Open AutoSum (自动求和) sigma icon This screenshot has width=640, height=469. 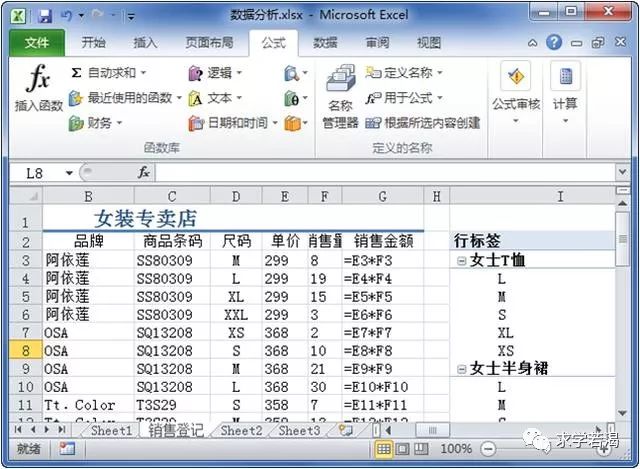click(x=76, y=73)
